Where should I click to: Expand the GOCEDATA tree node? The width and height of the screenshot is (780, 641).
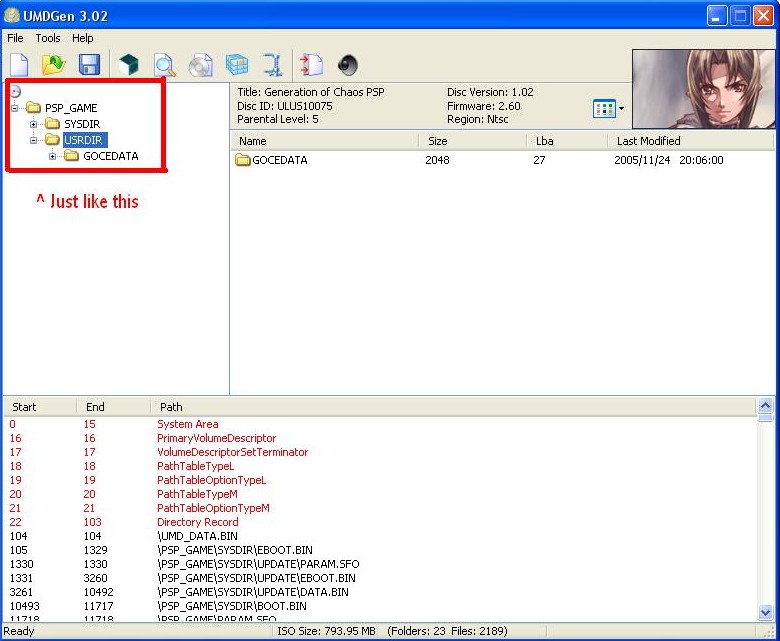[x=53, y=156]
